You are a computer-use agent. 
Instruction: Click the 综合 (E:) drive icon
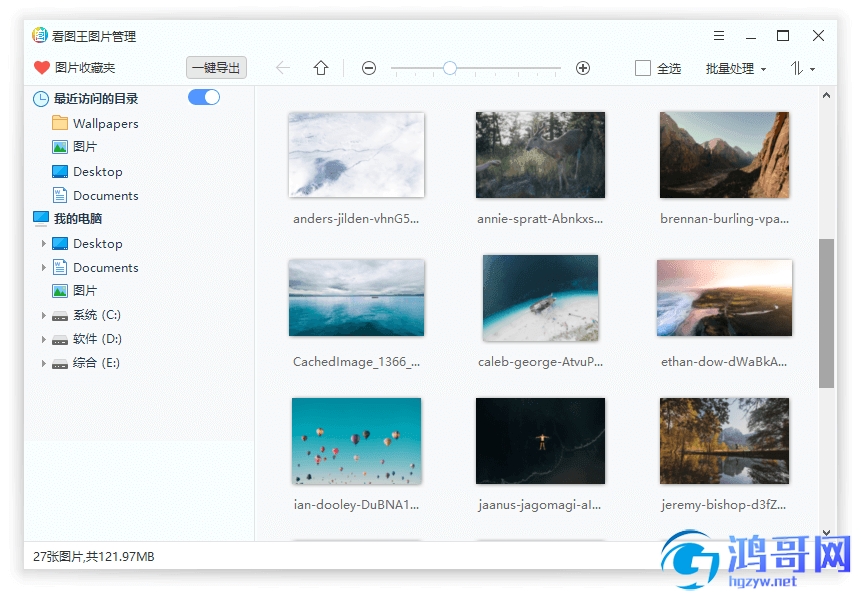(x=60, y=363)
